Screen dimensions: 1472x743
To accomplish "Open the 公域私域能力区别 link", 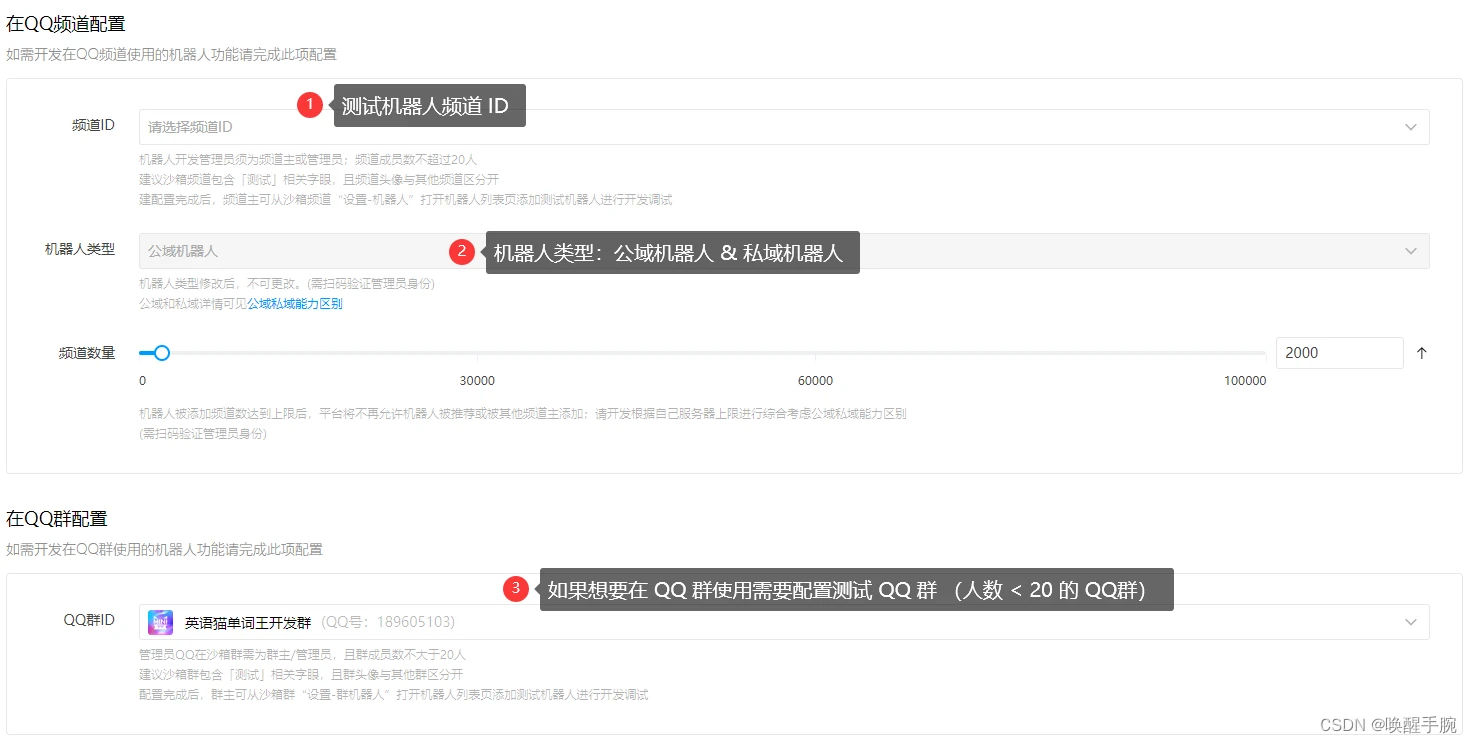I will [x=295, y=304].
